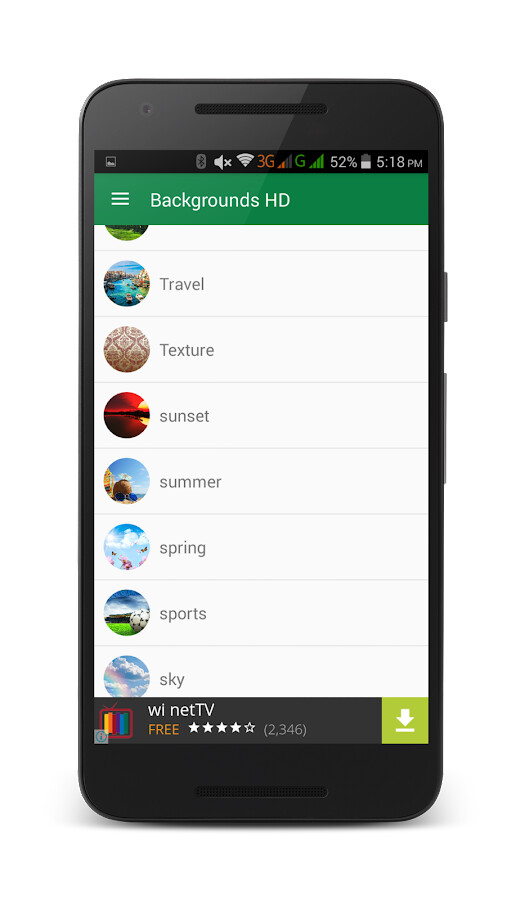Open the Texture pattern thumbnail
Image resolution: width=525 pixels, height=900 pixels.
pos(127,350)
